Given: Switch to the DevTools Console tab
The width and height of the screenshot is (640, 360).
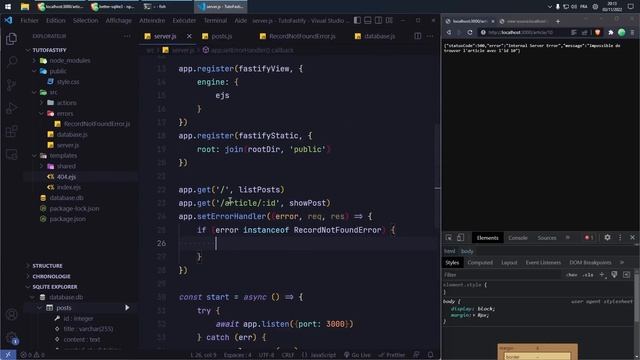Looking at the screenshot, I should point(518,238).
